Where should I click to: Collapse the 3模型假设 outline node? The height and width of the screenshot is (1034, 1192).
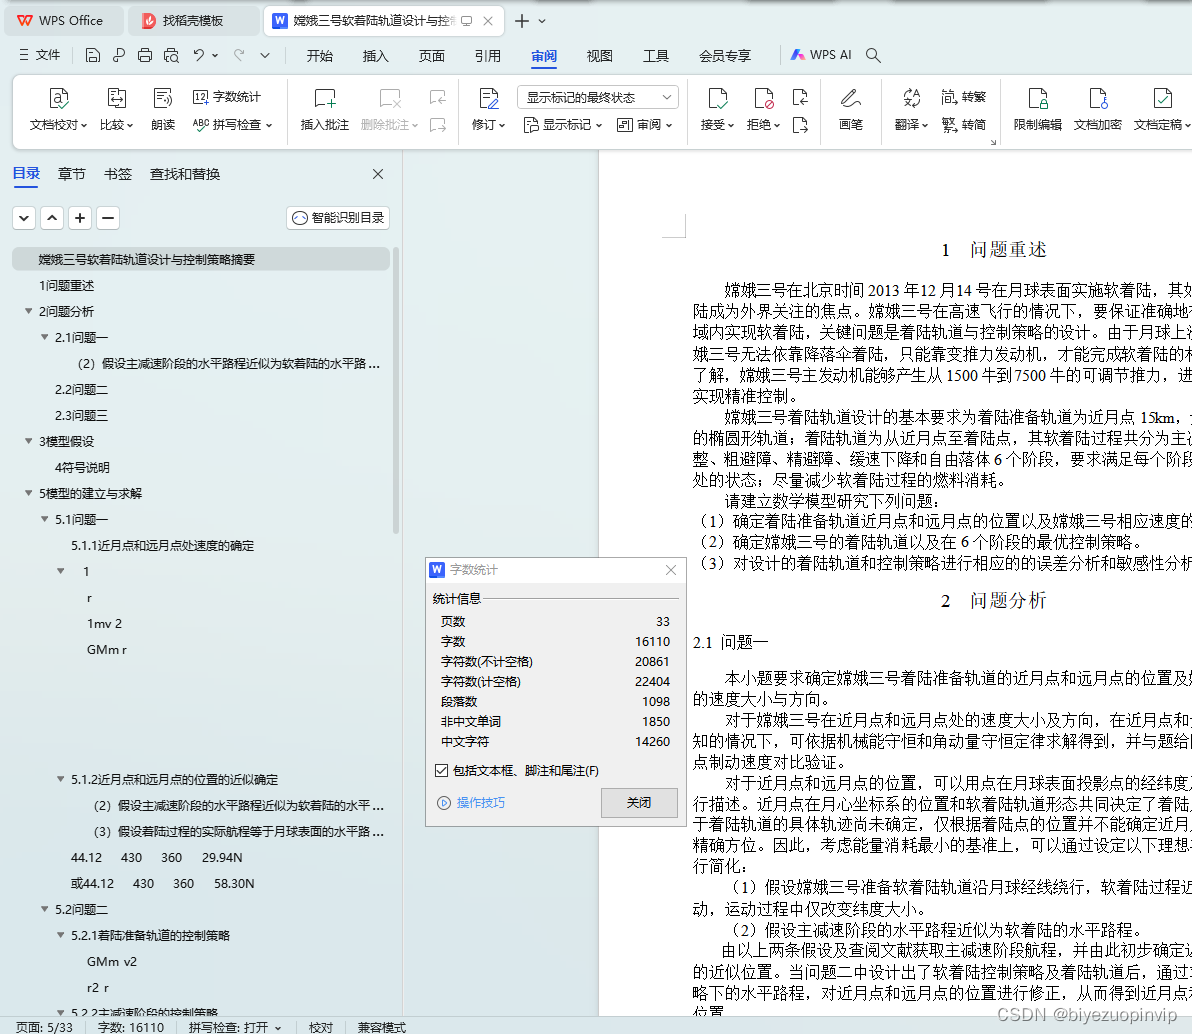28,441
